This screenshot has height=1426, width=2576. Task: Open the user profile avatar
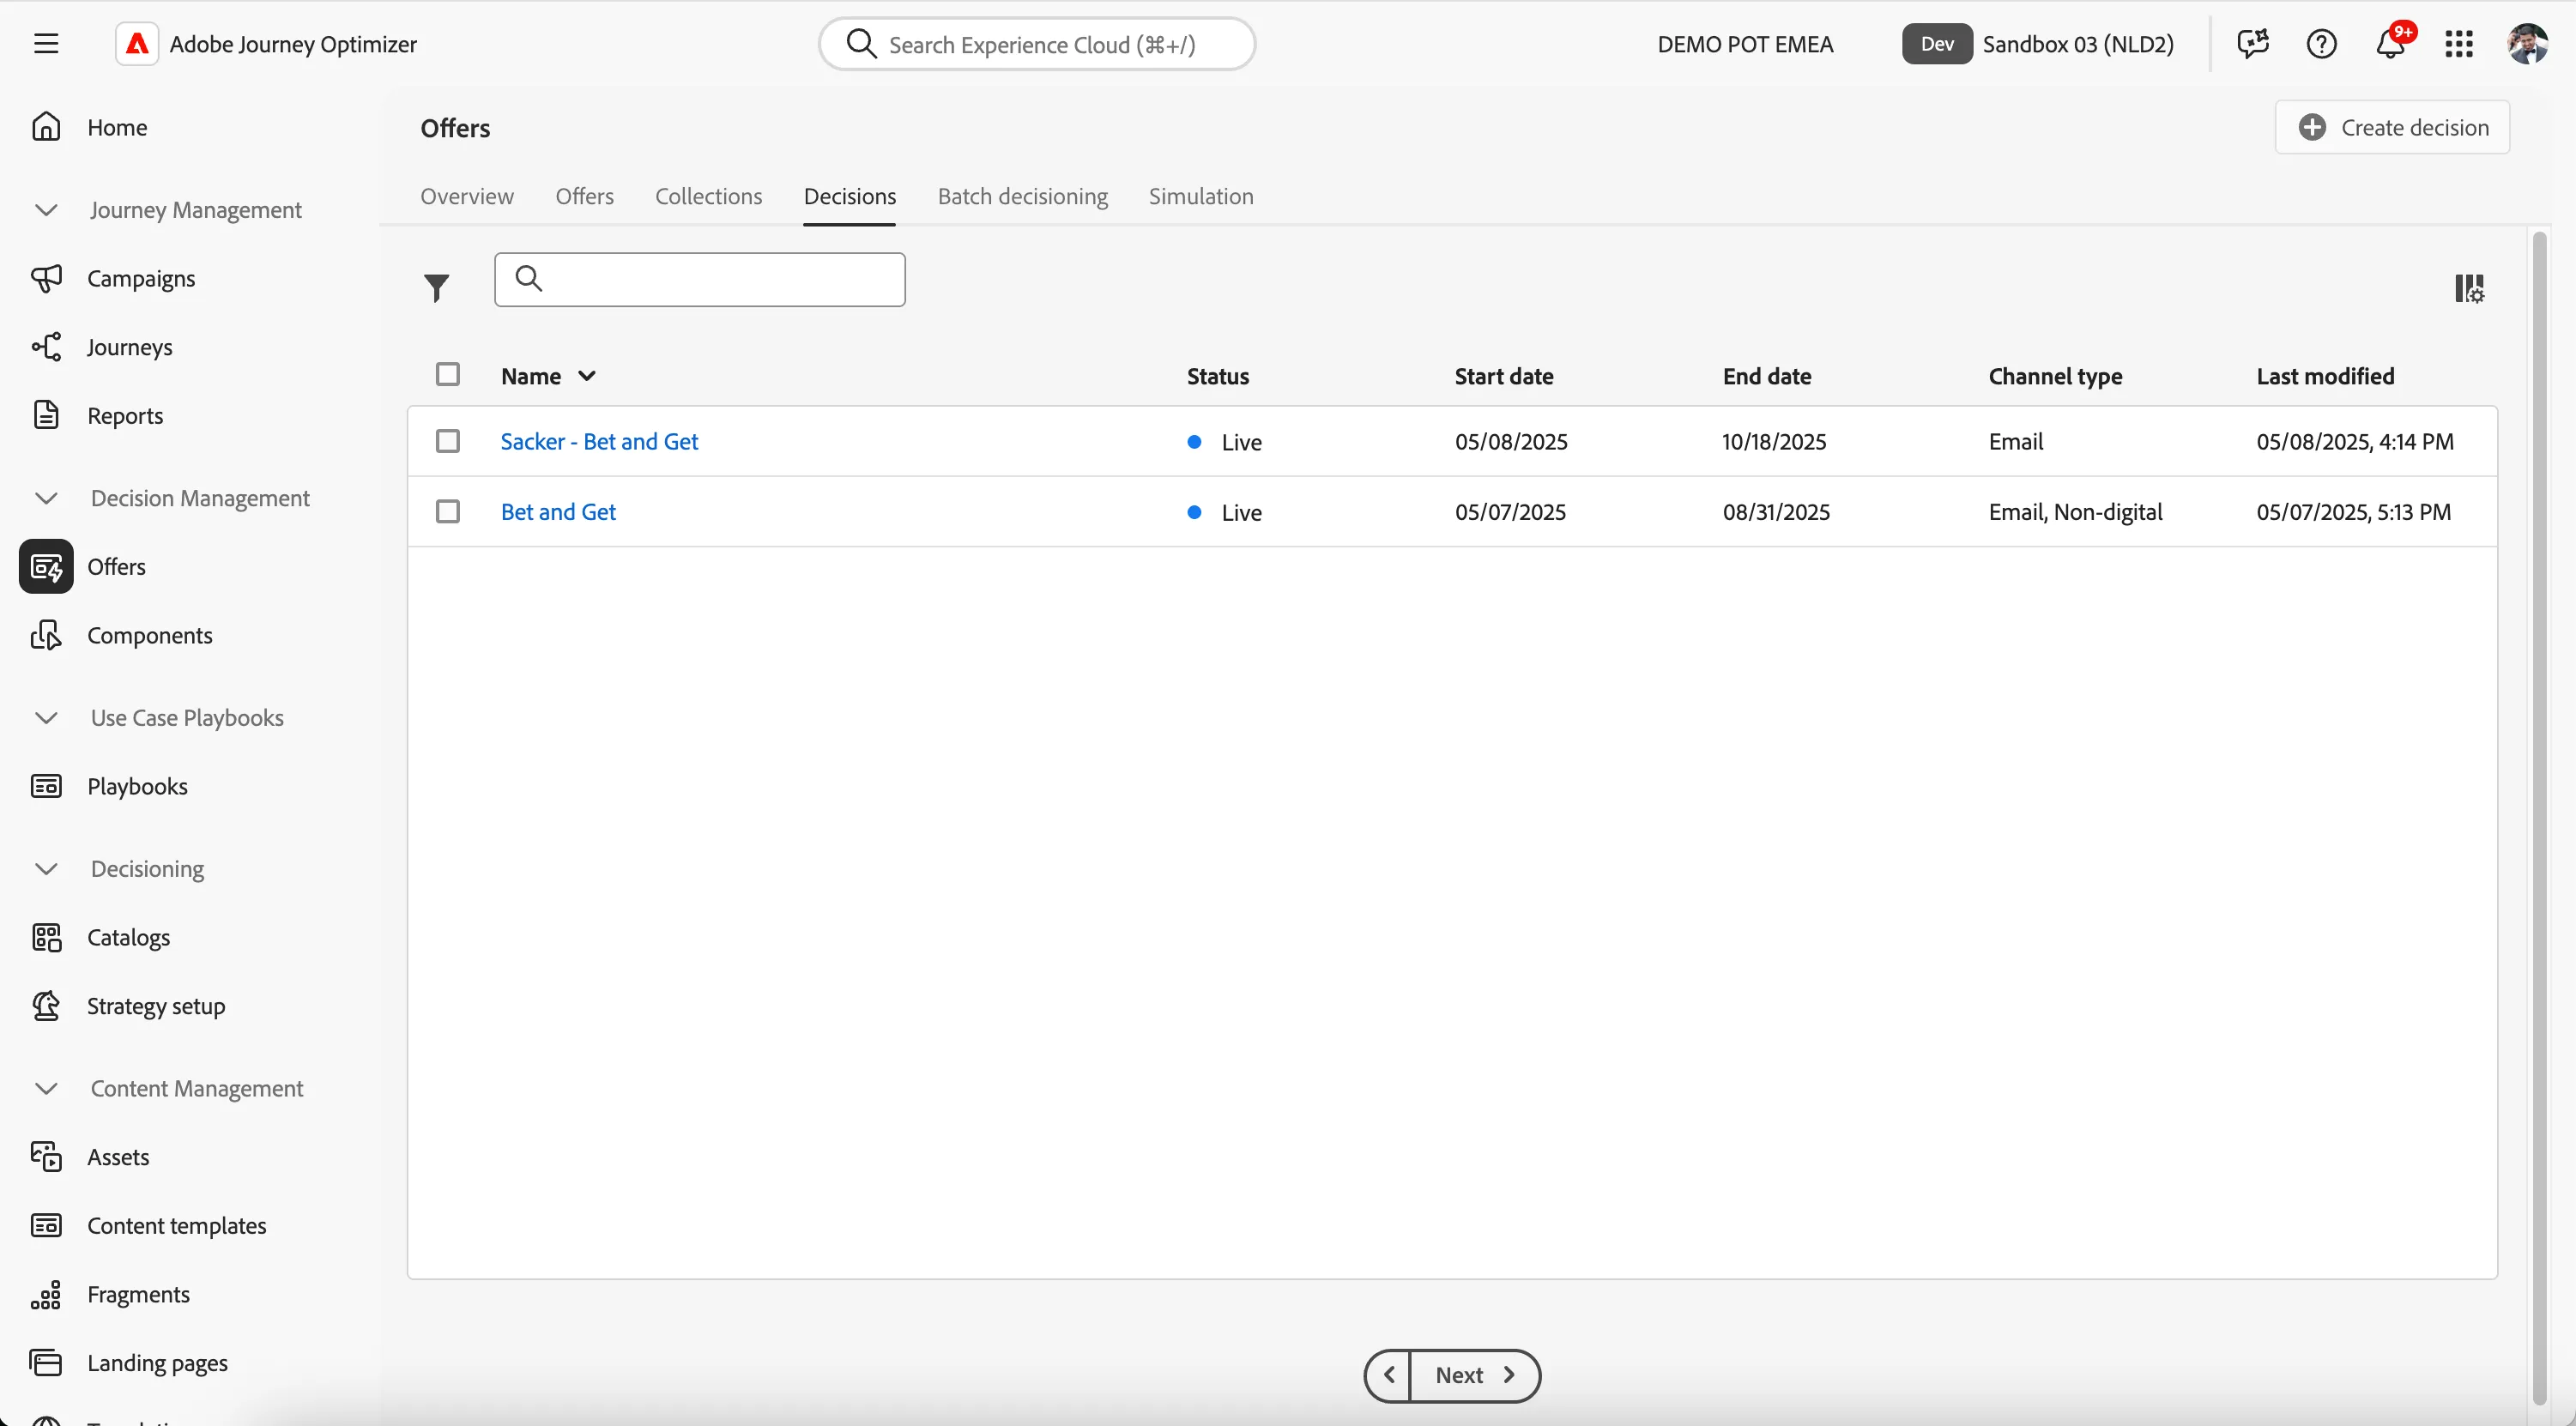click(2527, 44)
